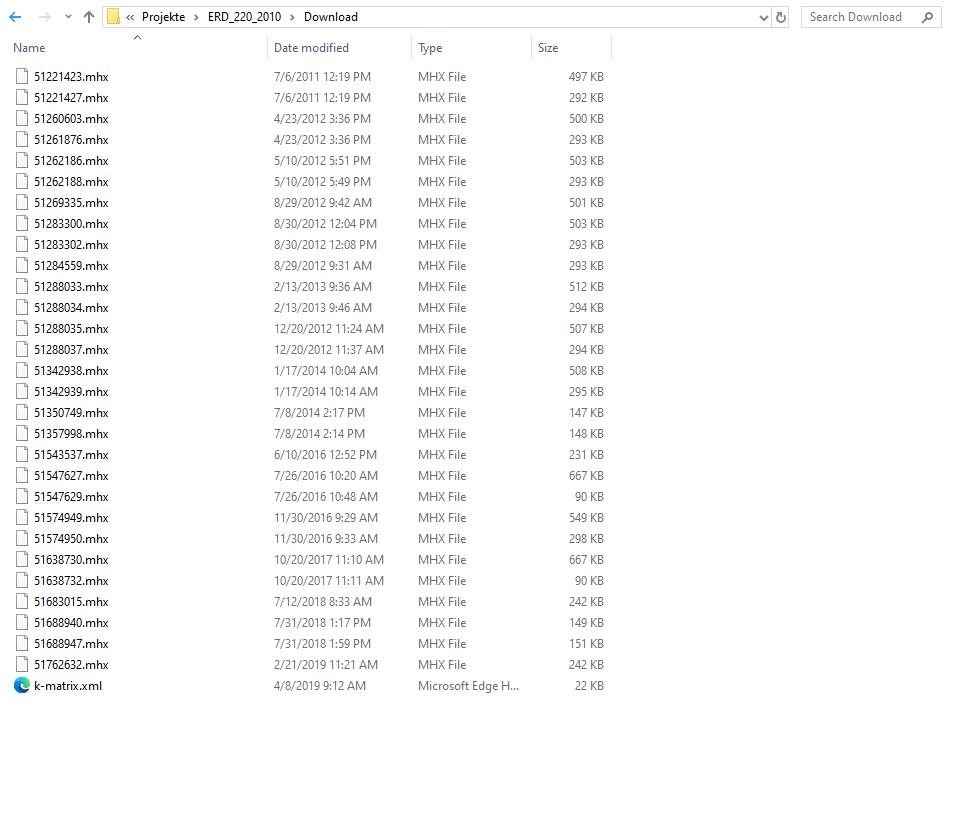955x829 pixels.
Task: Open address bar history dropdown
Action: (764, 18)
